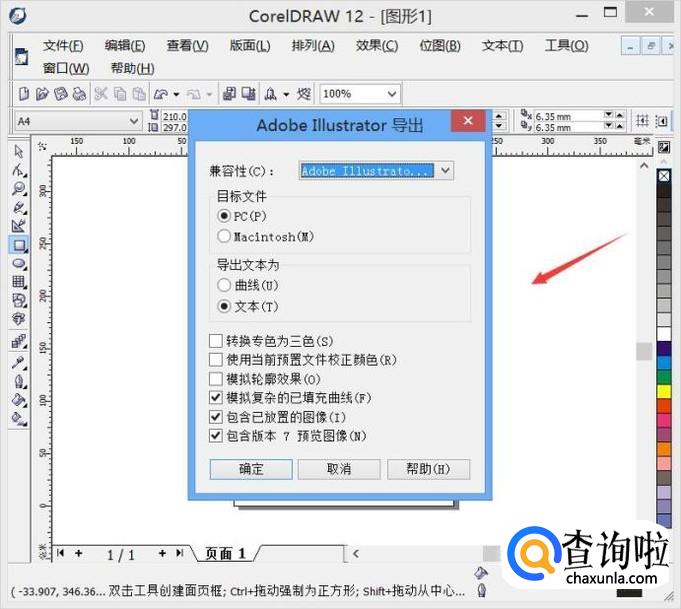Pick the white color swatch in palette
The width and height of the screenshot is (681, 609).
click(664, 334)
